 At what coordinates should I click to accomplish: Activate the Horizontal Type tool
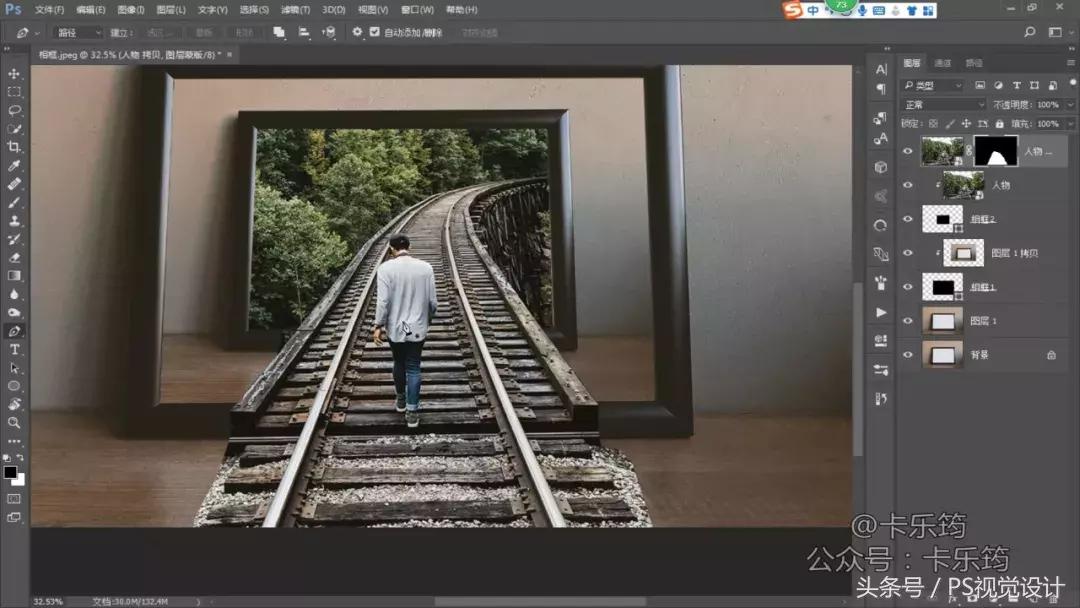tap(14, 349)
